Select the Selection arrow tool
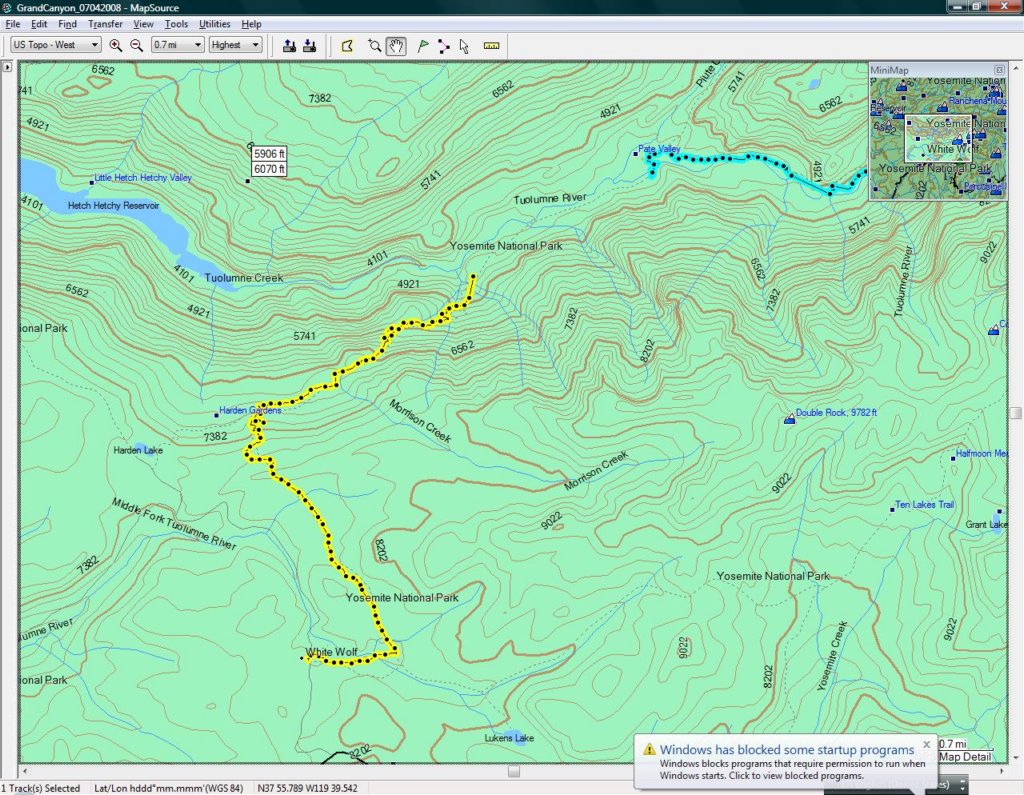The image size is (1024, 795). 464,45
